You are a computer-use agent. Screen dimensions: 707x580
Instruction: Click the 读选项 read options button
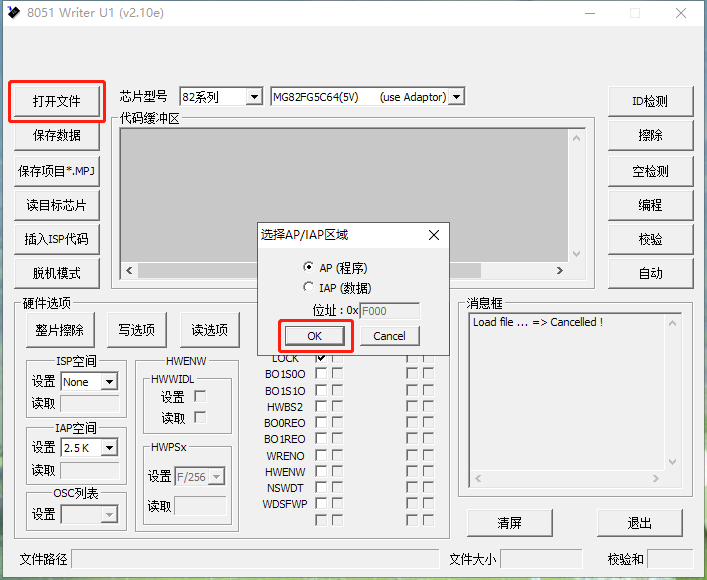pos(210,330)
